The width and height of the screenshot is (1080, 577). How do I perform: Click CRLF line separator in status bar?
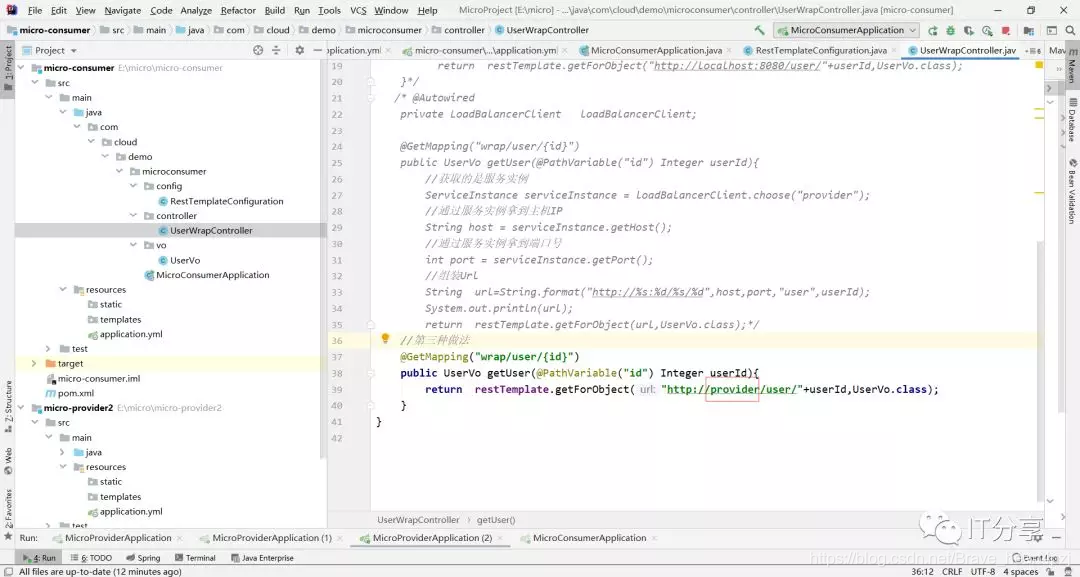[952, 571]
